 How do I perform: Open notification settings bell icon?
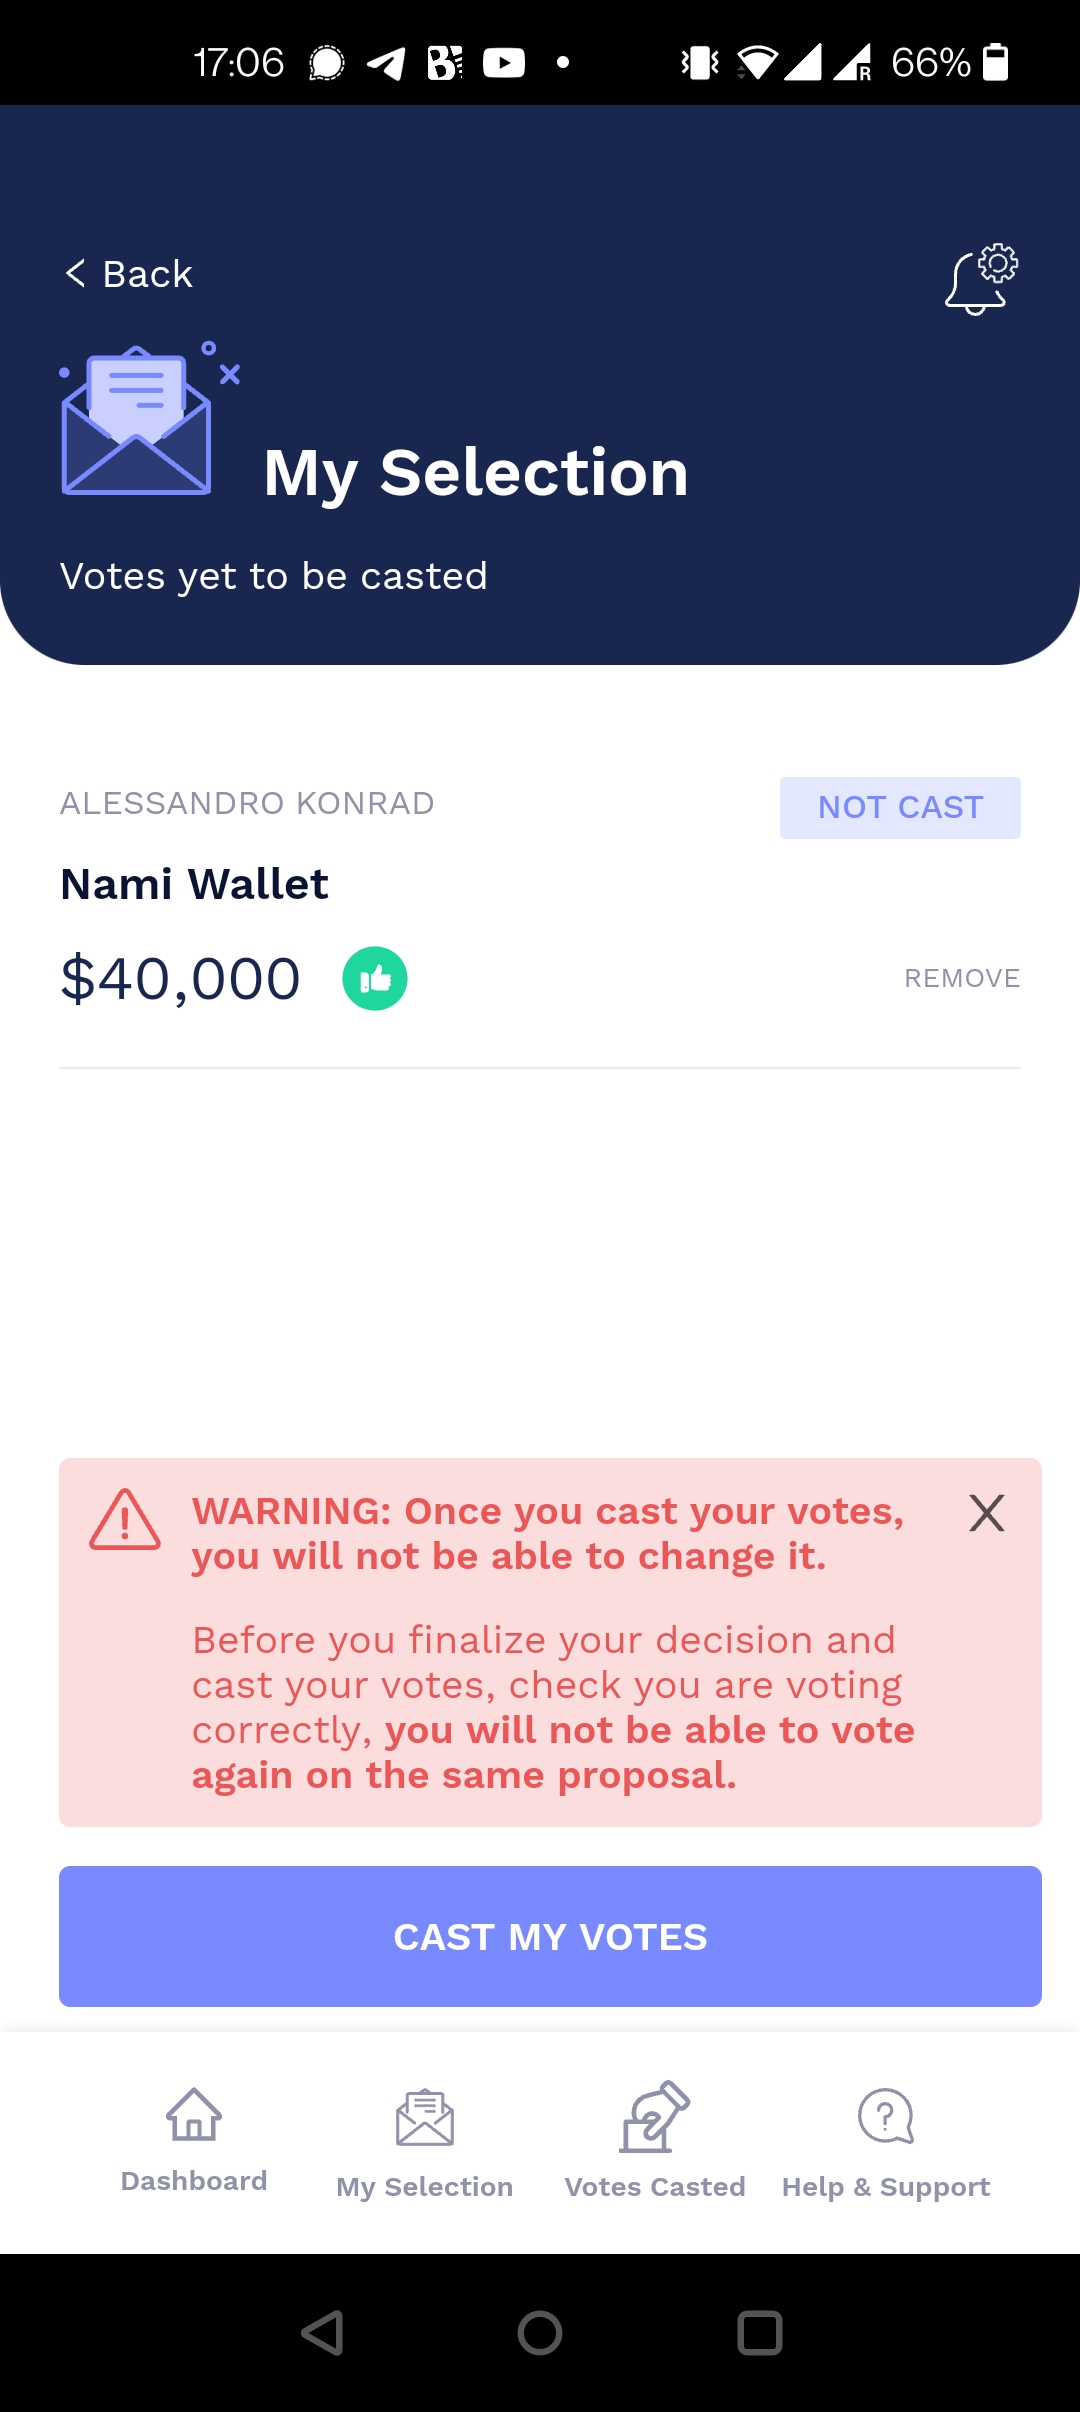point(980,280)
